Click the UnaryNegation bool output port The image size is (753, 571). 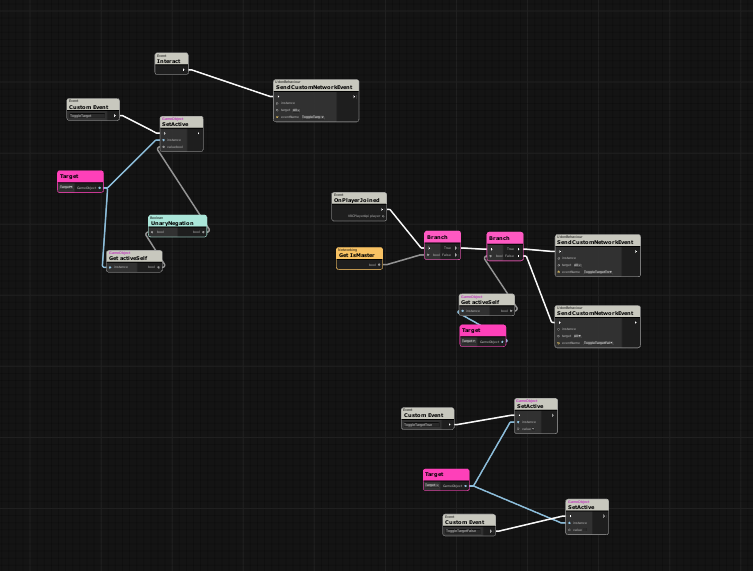pyautogui.click(x=203, y=232)
